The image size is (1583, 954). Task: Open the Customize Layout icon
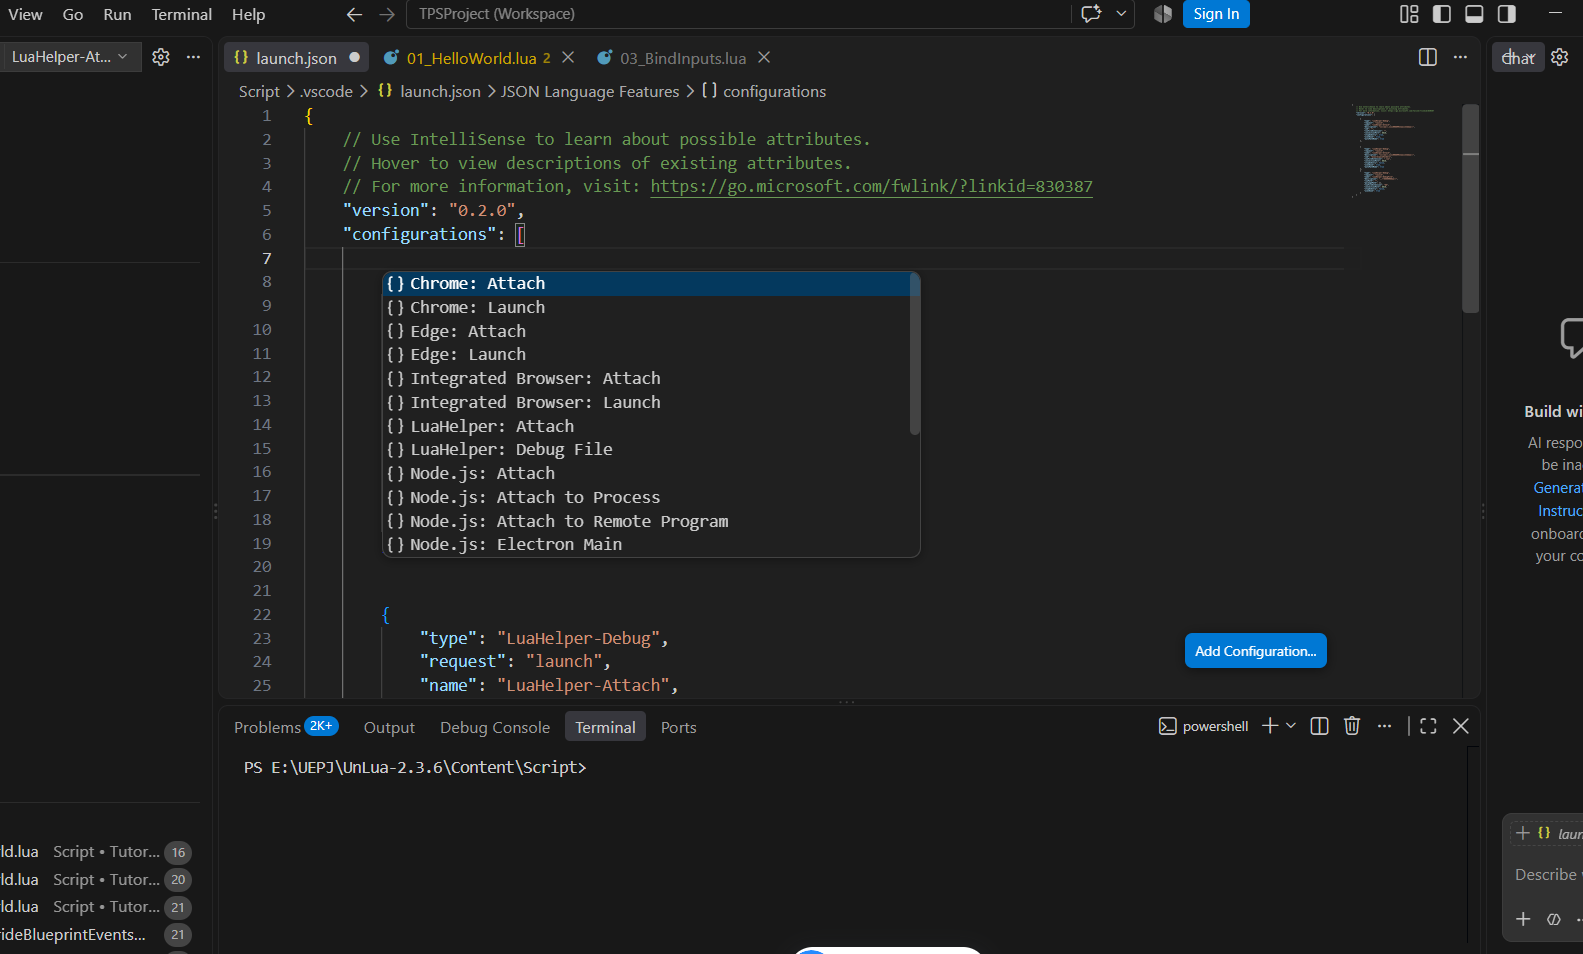[x=1409, y=14]
